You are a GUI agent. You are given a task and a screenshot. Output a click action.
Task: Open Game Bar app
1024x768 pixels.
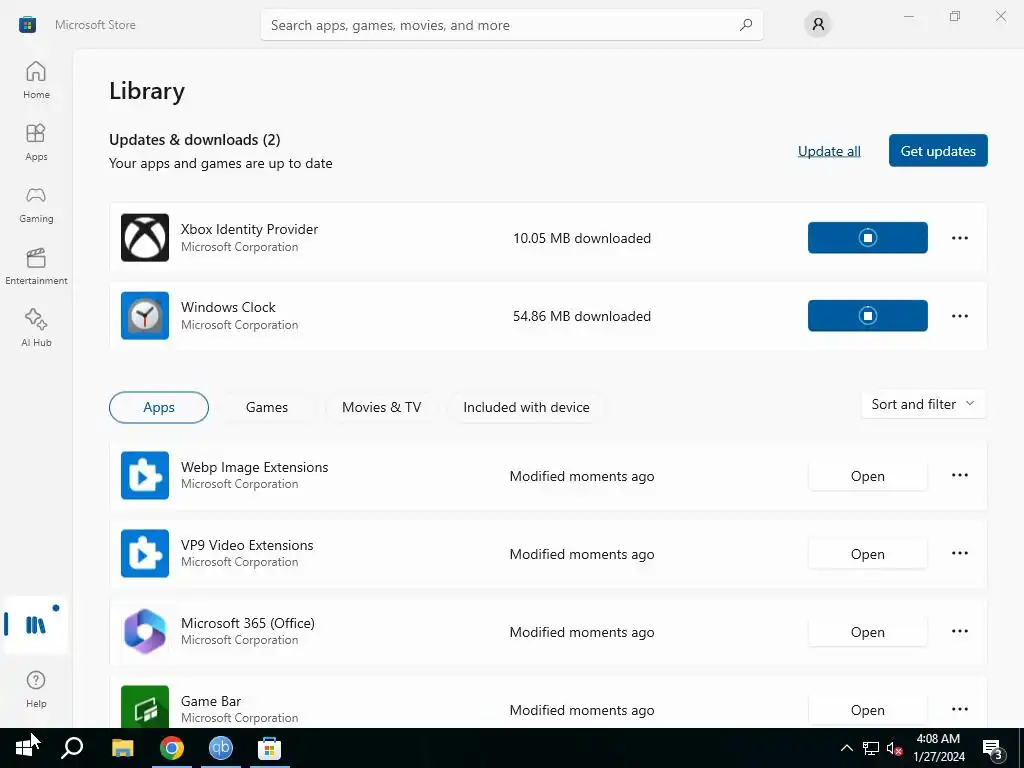point(867,710)
